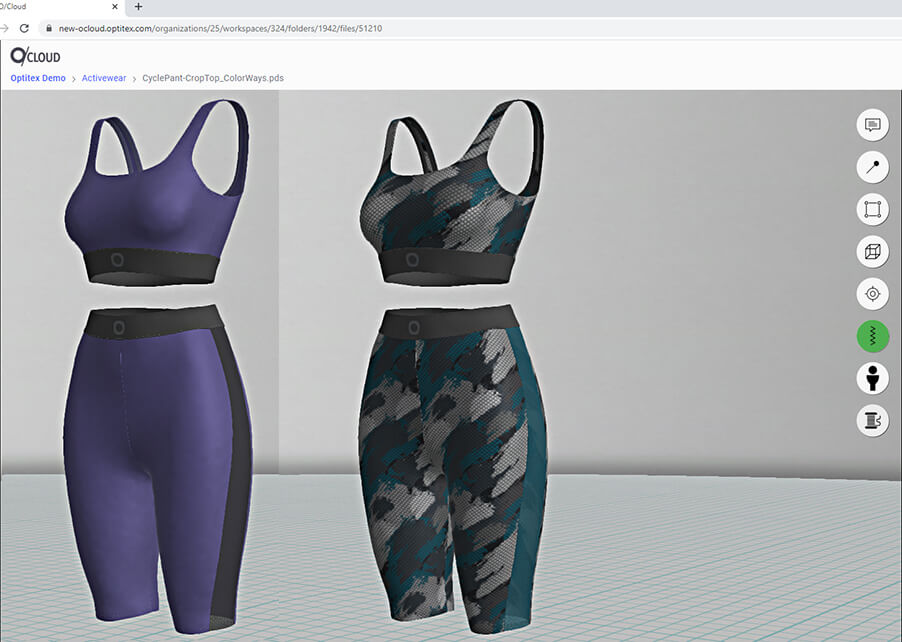
Task: Open the comments speech bubble tool
Action: pos(872,125)
